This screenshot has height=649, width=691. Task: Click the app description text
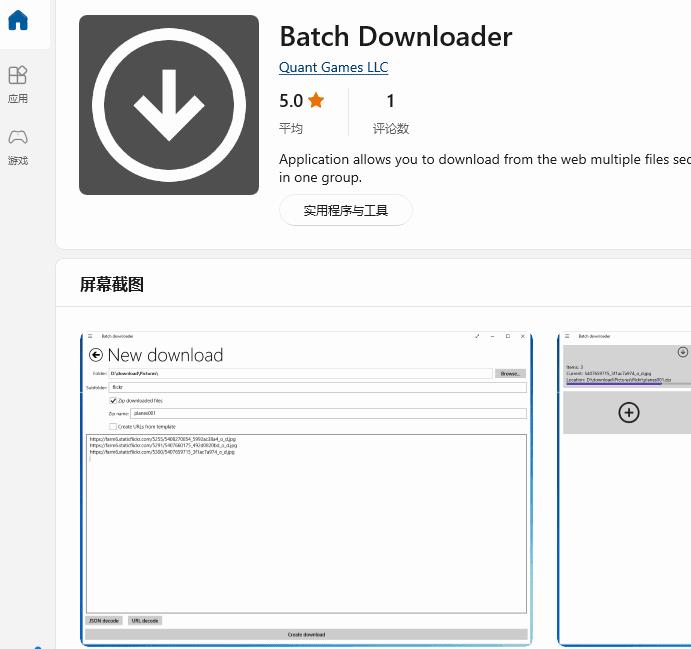(485, 168)
